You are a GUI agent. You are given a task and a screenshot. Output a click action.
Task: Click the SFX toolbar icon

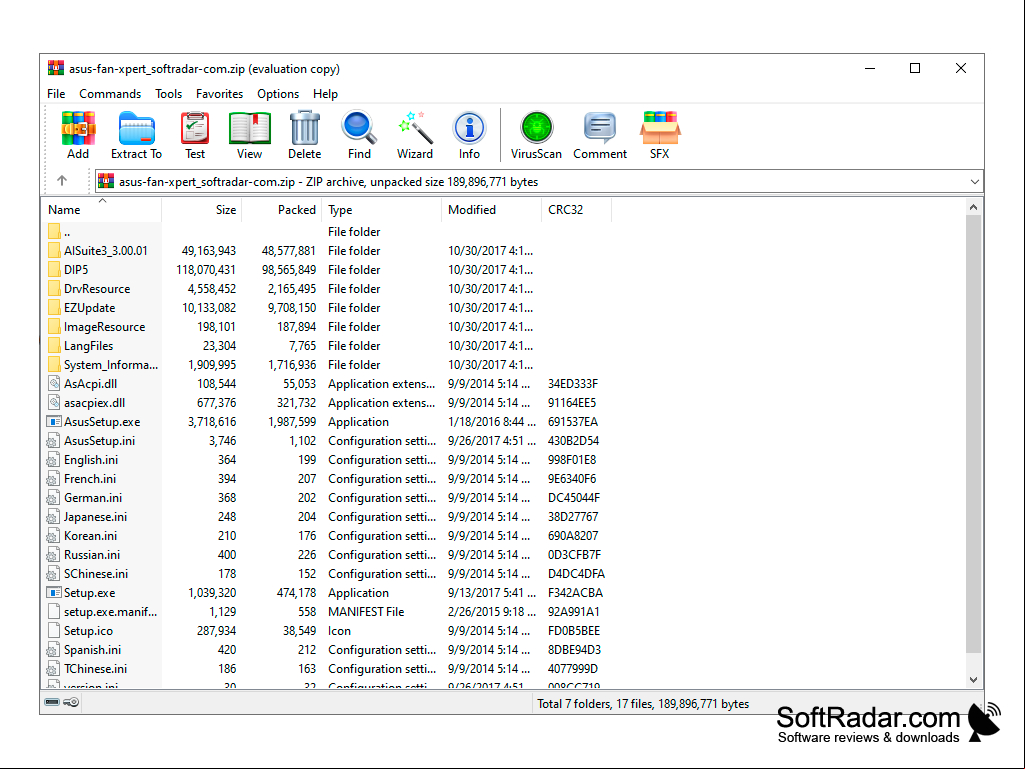pyautogui.click(x=660, y=128)
